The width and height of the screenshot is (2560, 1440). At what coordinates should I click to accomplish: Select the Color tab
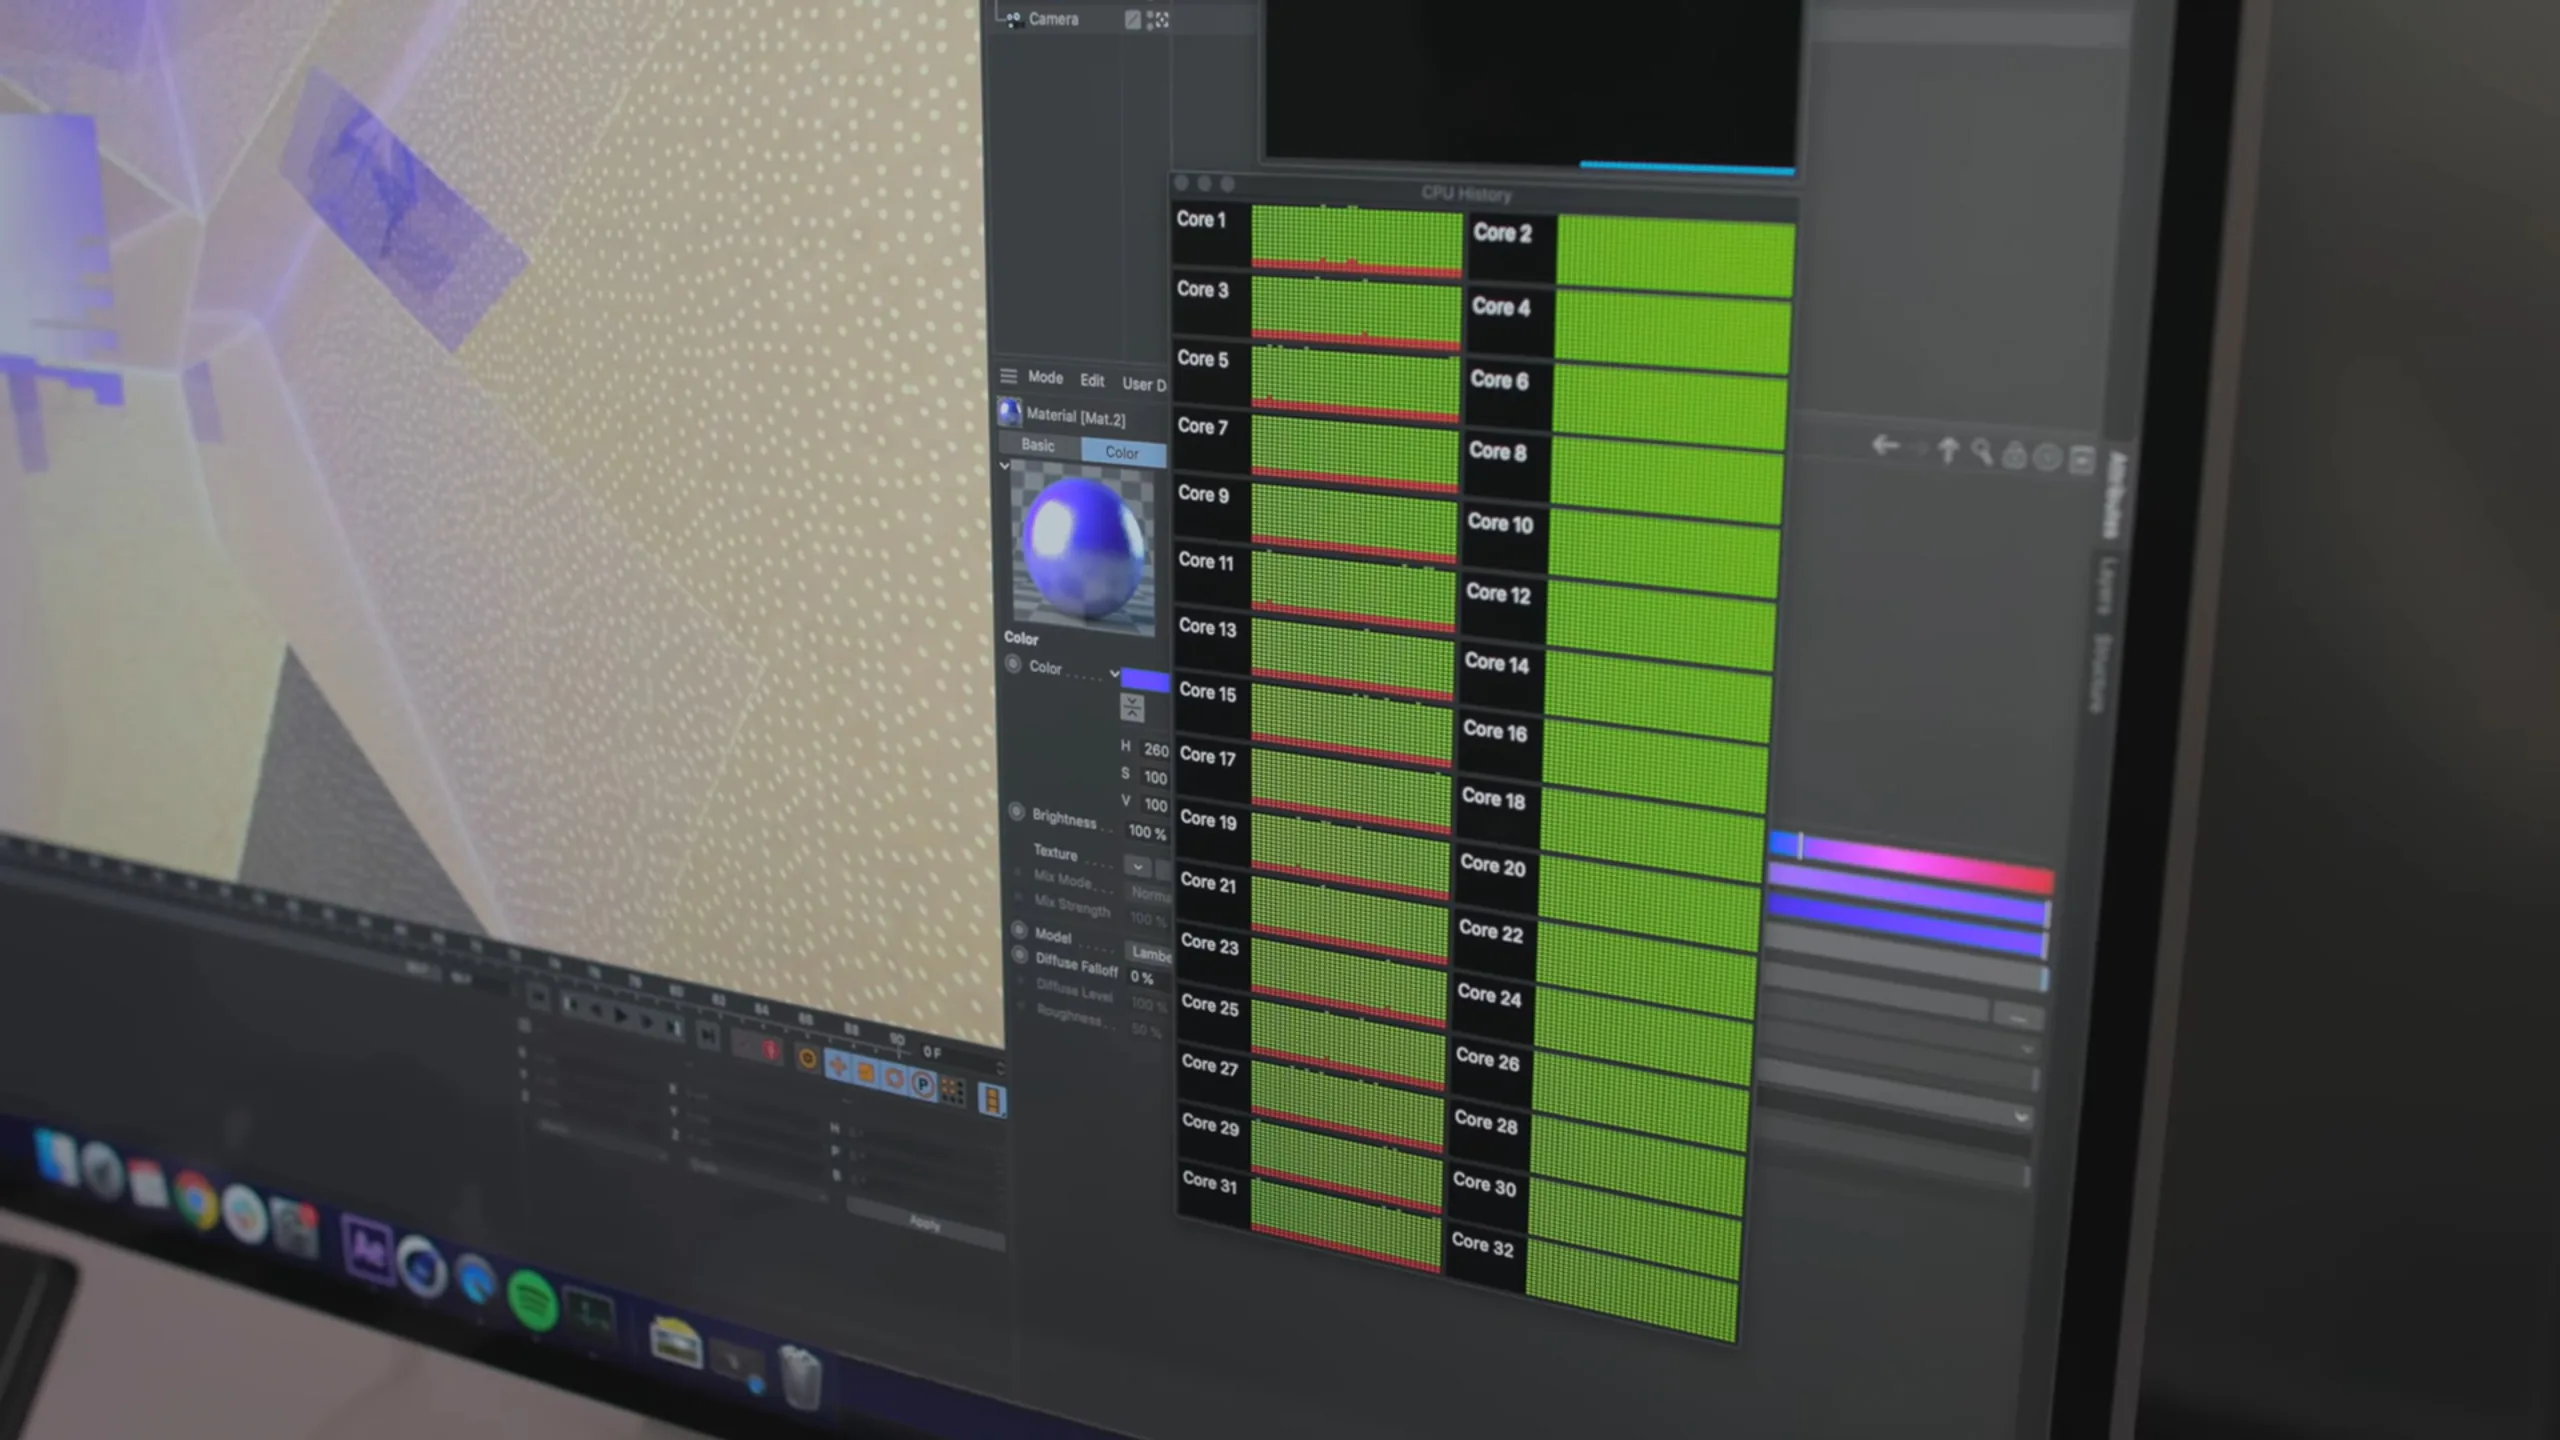click(1123, 452)
